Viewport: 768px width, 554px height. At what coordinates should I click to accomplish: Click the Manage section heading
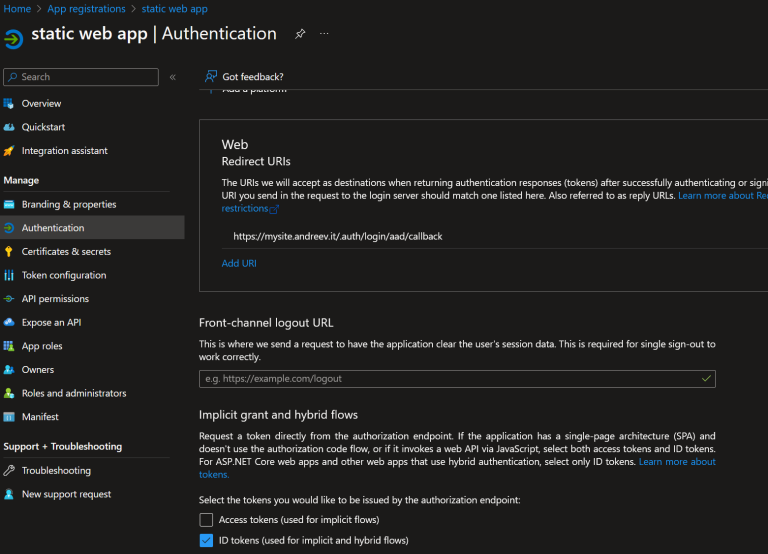(21, 180)
